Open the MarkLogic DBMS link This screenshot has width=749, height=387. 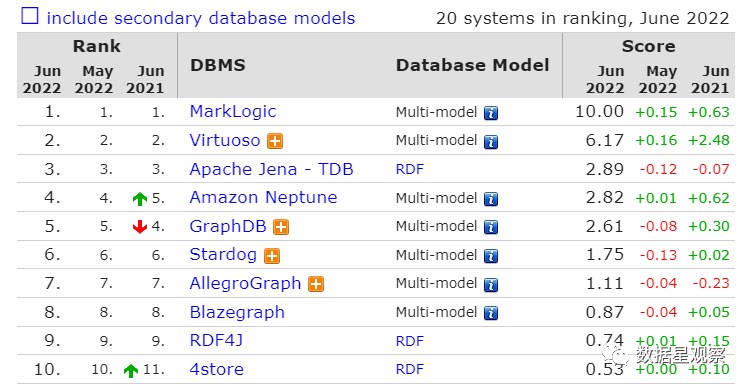point(233,111)
